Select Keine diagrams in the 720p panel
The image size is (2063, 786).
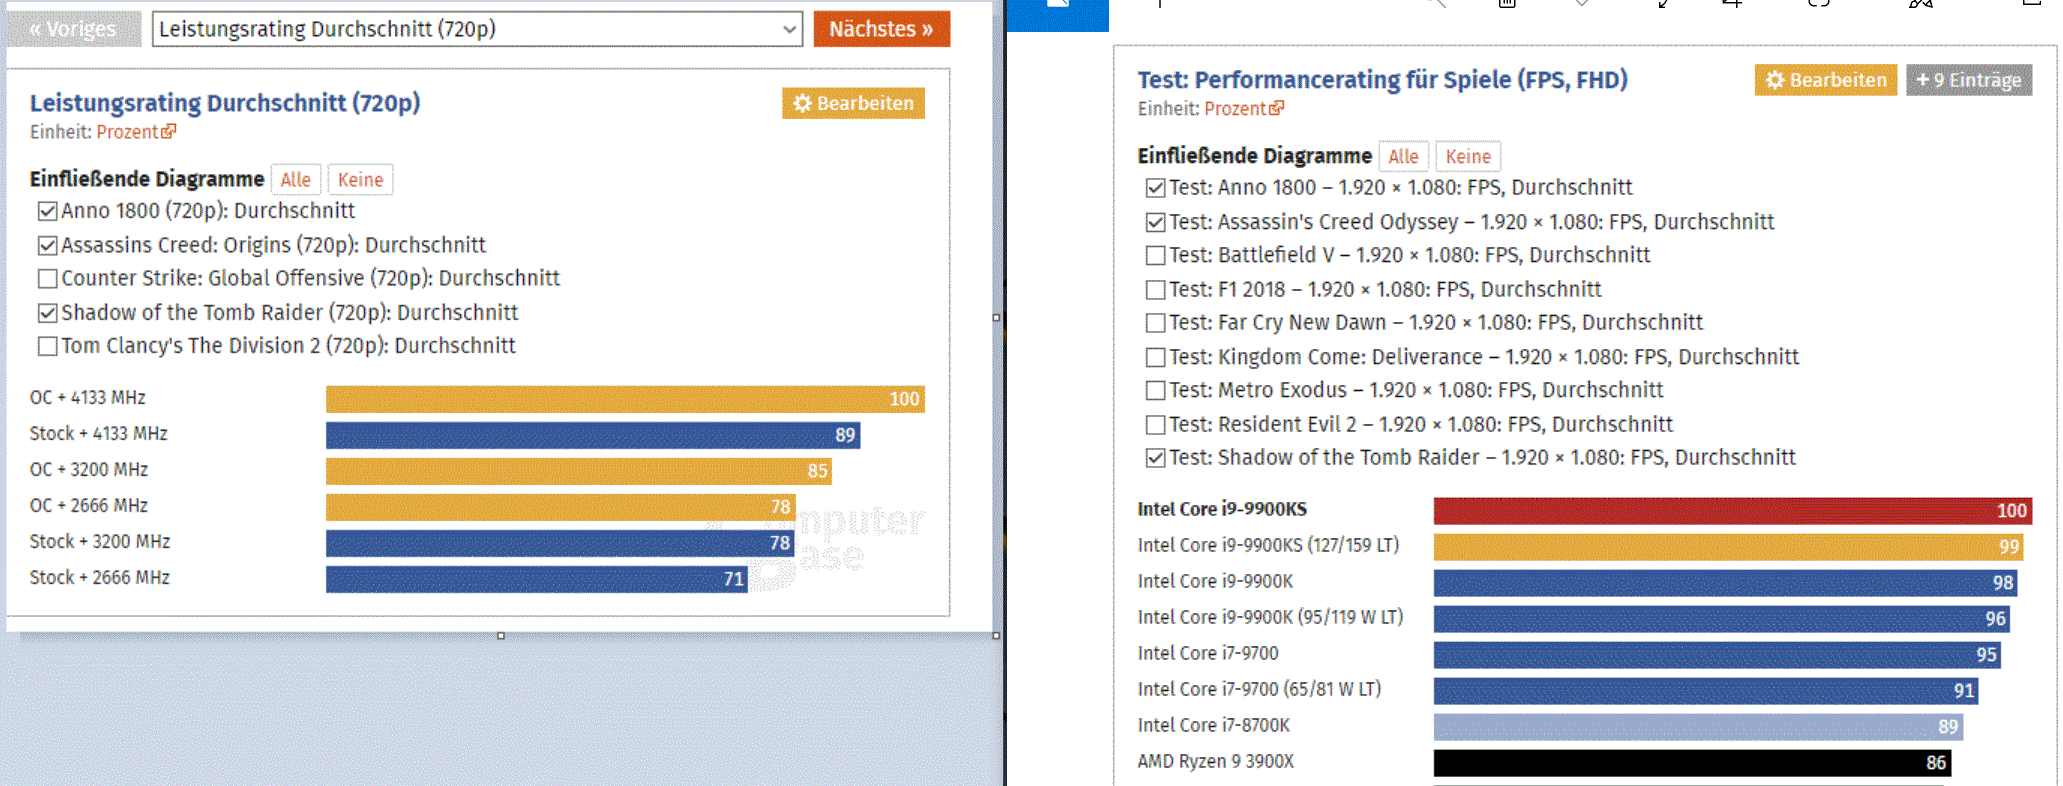pyautogui.click(x=360, y=180)
